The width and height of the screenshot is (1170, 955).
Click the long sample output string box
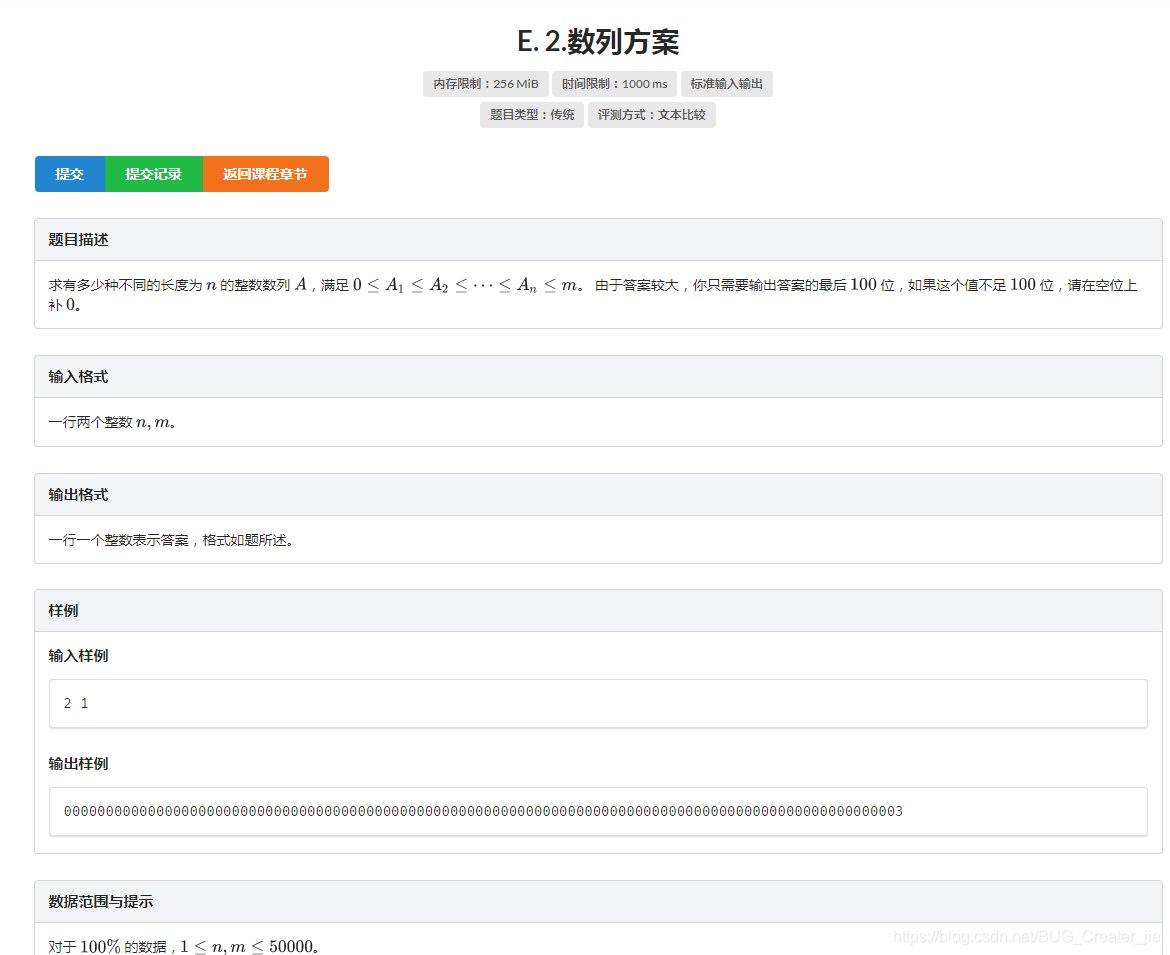598,812
